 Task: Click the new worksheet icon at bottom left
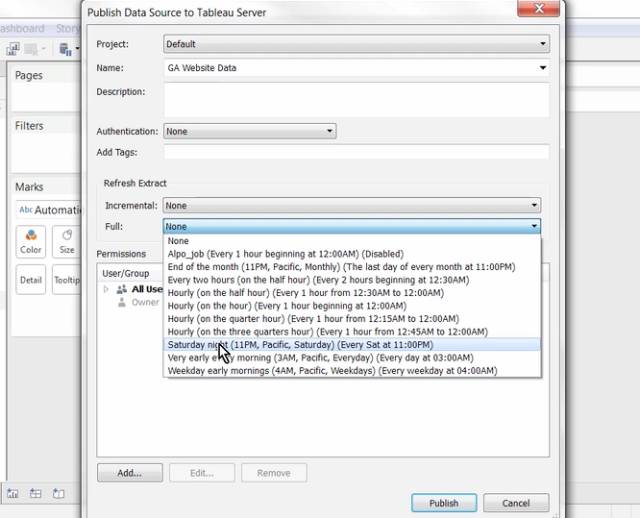(12, 493)
